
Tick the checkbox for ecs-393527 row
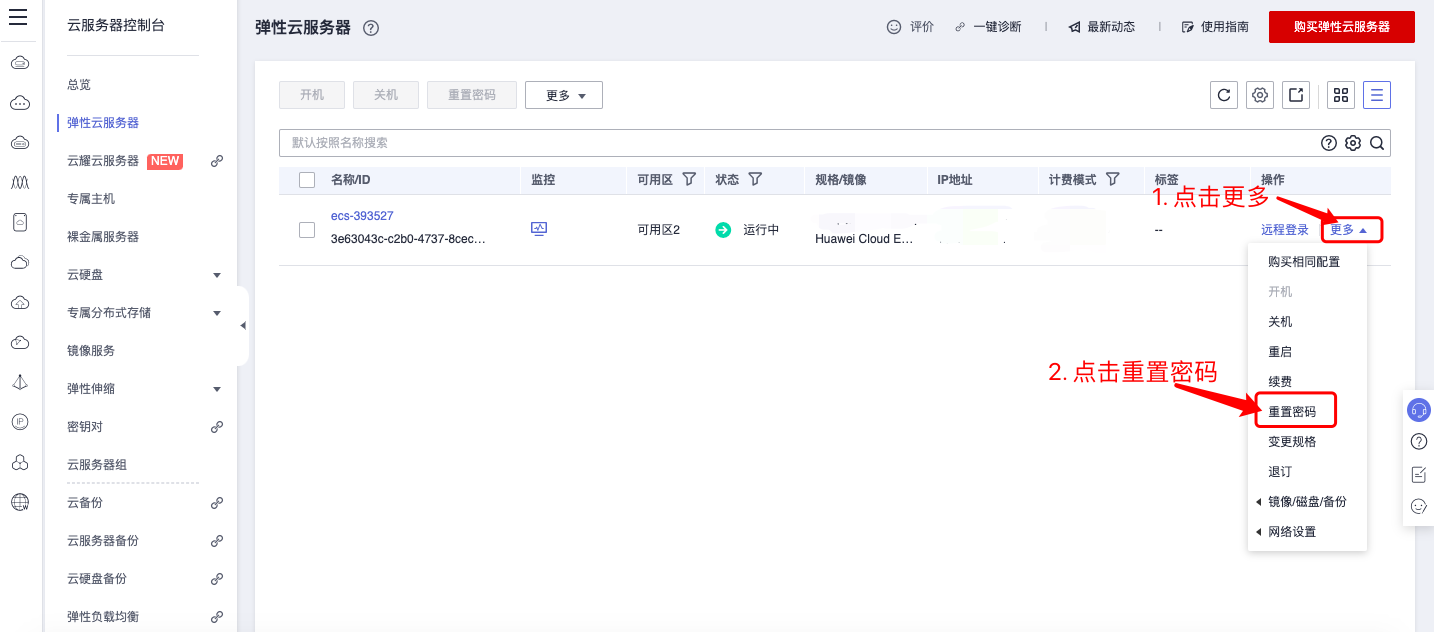point(307,230)
